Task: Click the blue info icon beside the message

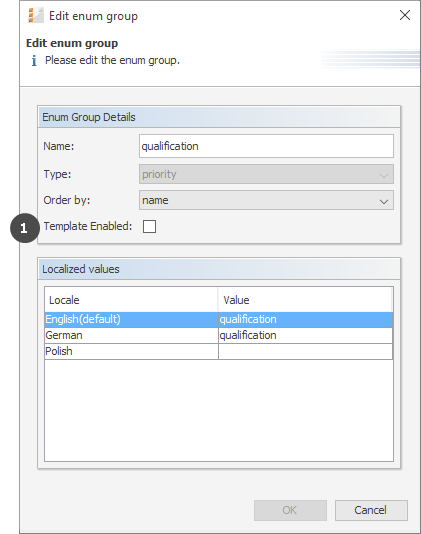Action: point(34,61)
